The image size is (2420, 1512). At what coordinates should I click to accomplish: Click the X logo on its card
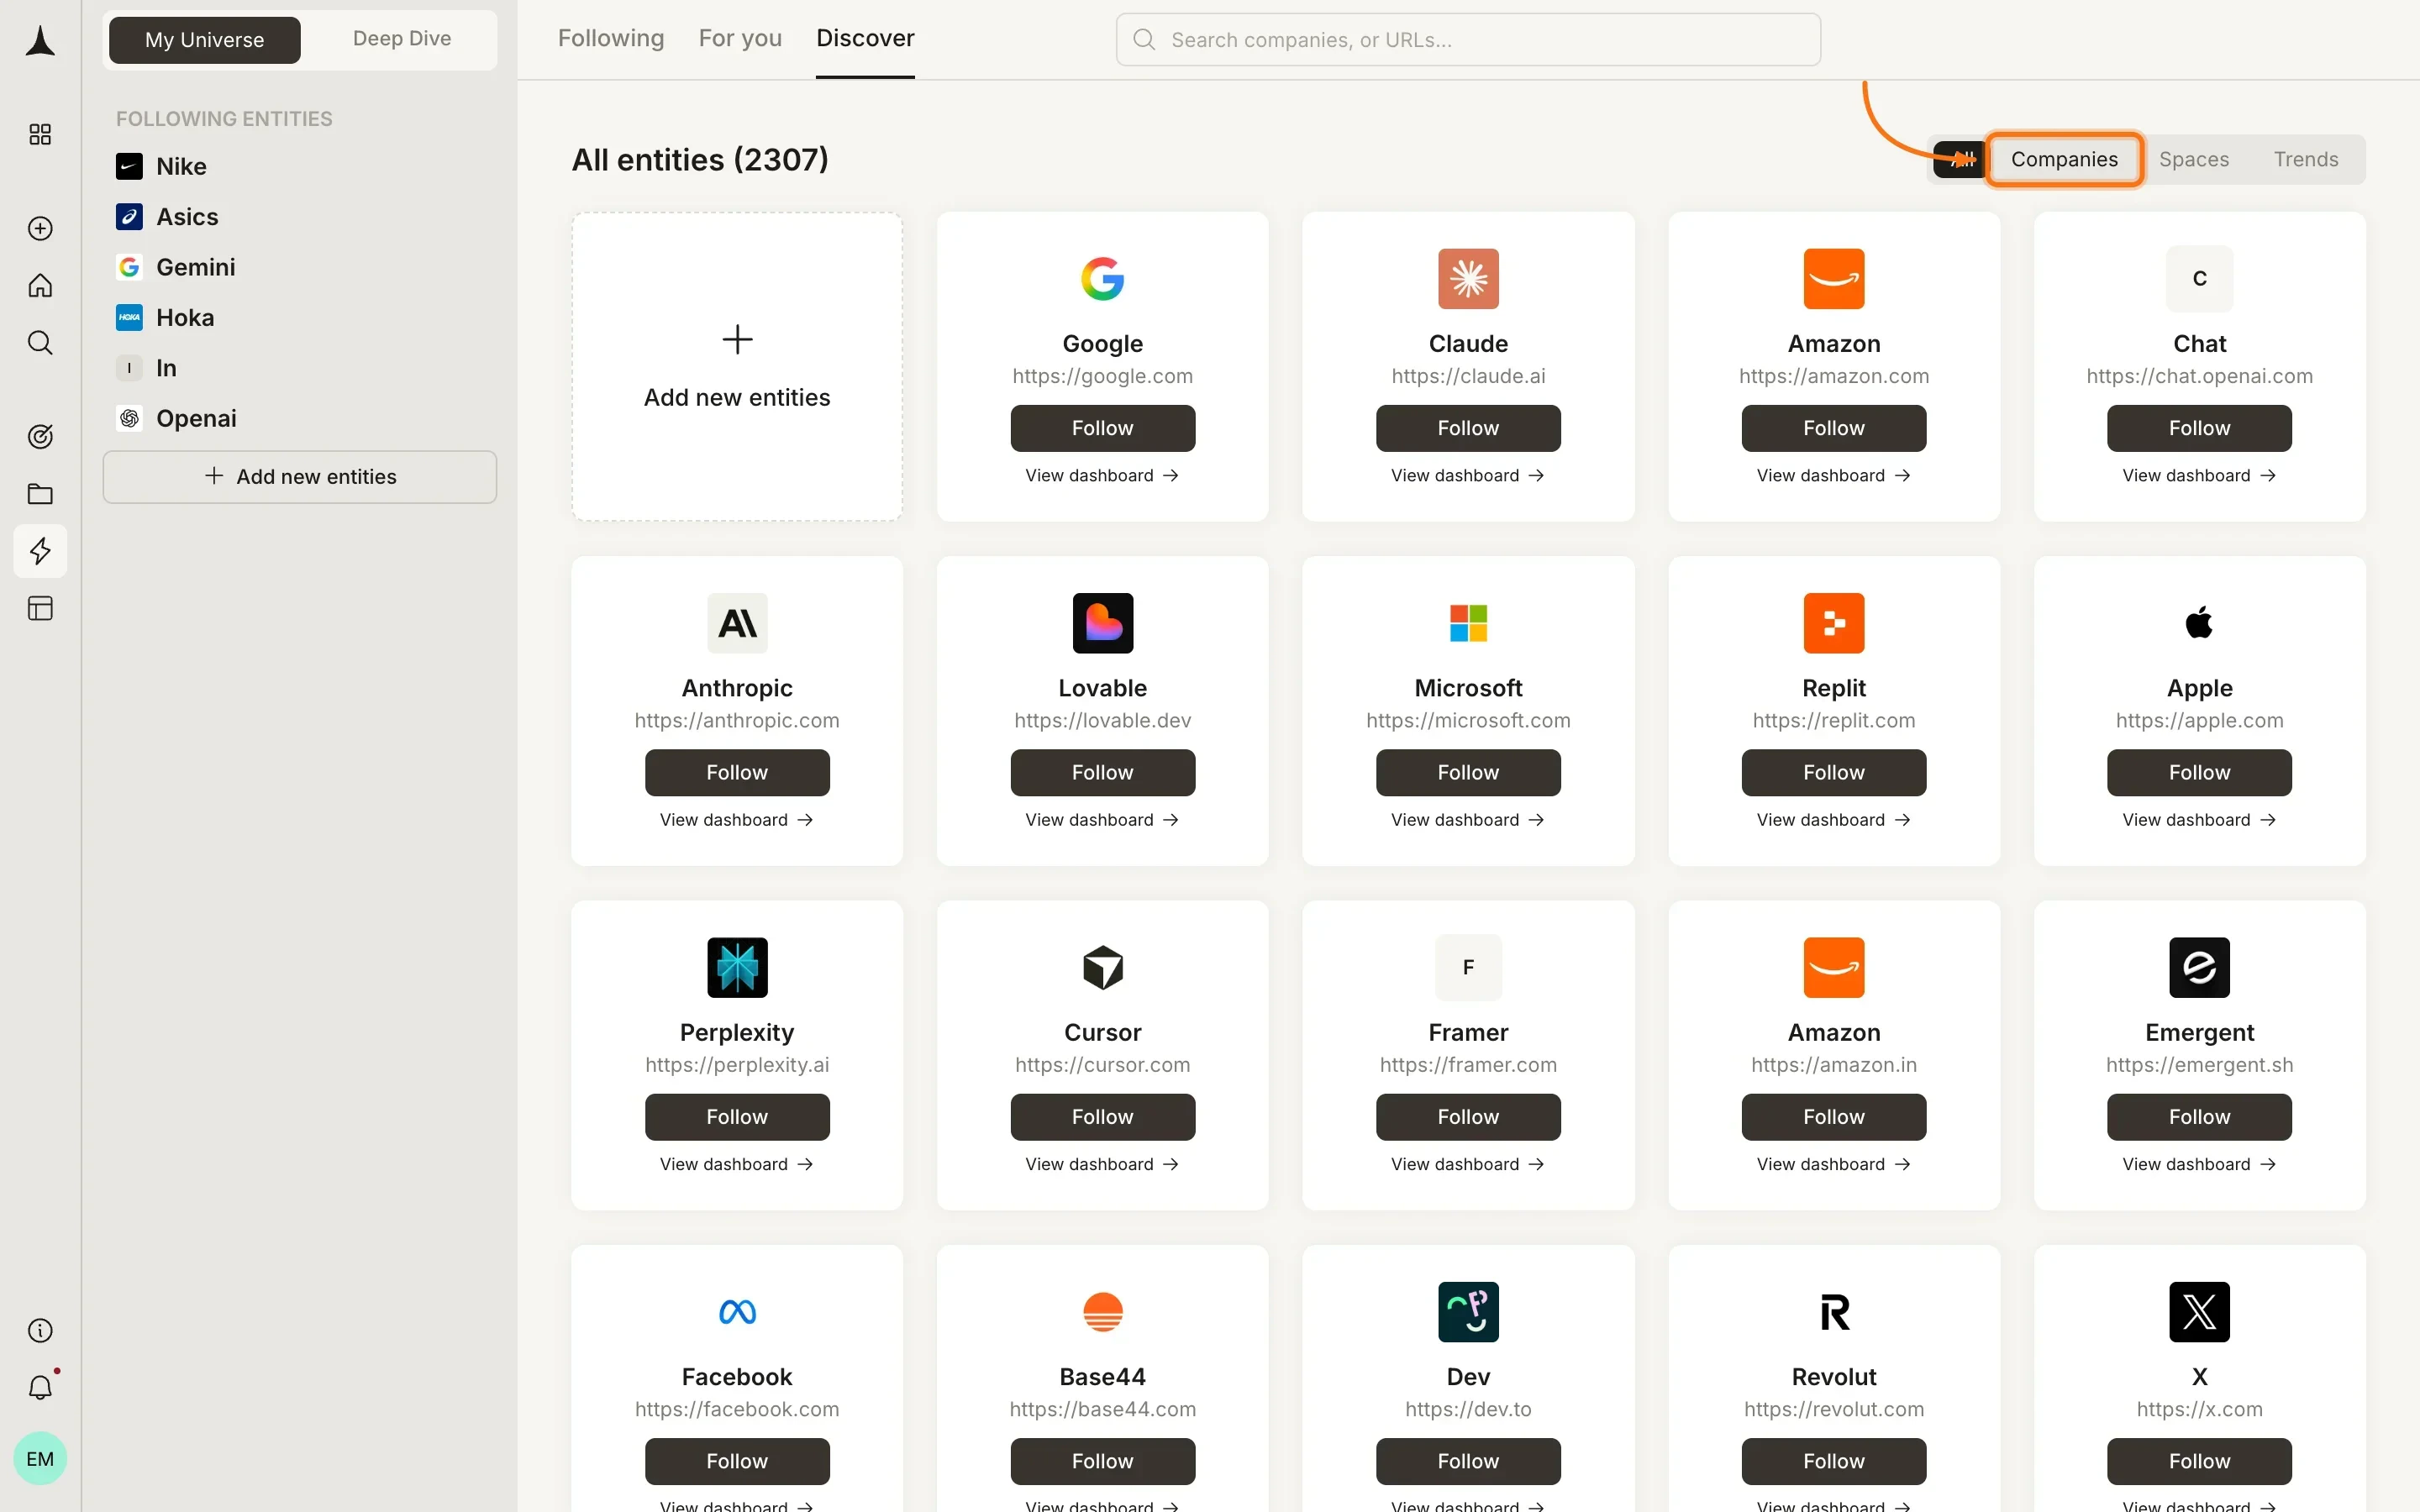coord(2199,1312)
